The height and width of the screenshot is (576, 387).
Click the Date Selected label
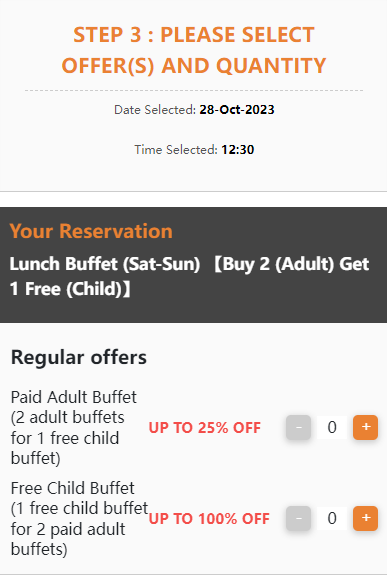tap(155, 109)
